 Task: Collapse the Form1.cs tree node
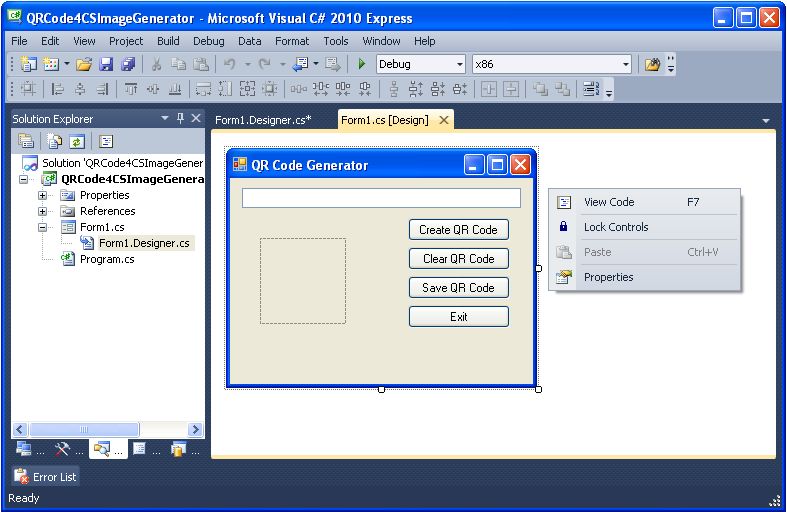(43, 227)
